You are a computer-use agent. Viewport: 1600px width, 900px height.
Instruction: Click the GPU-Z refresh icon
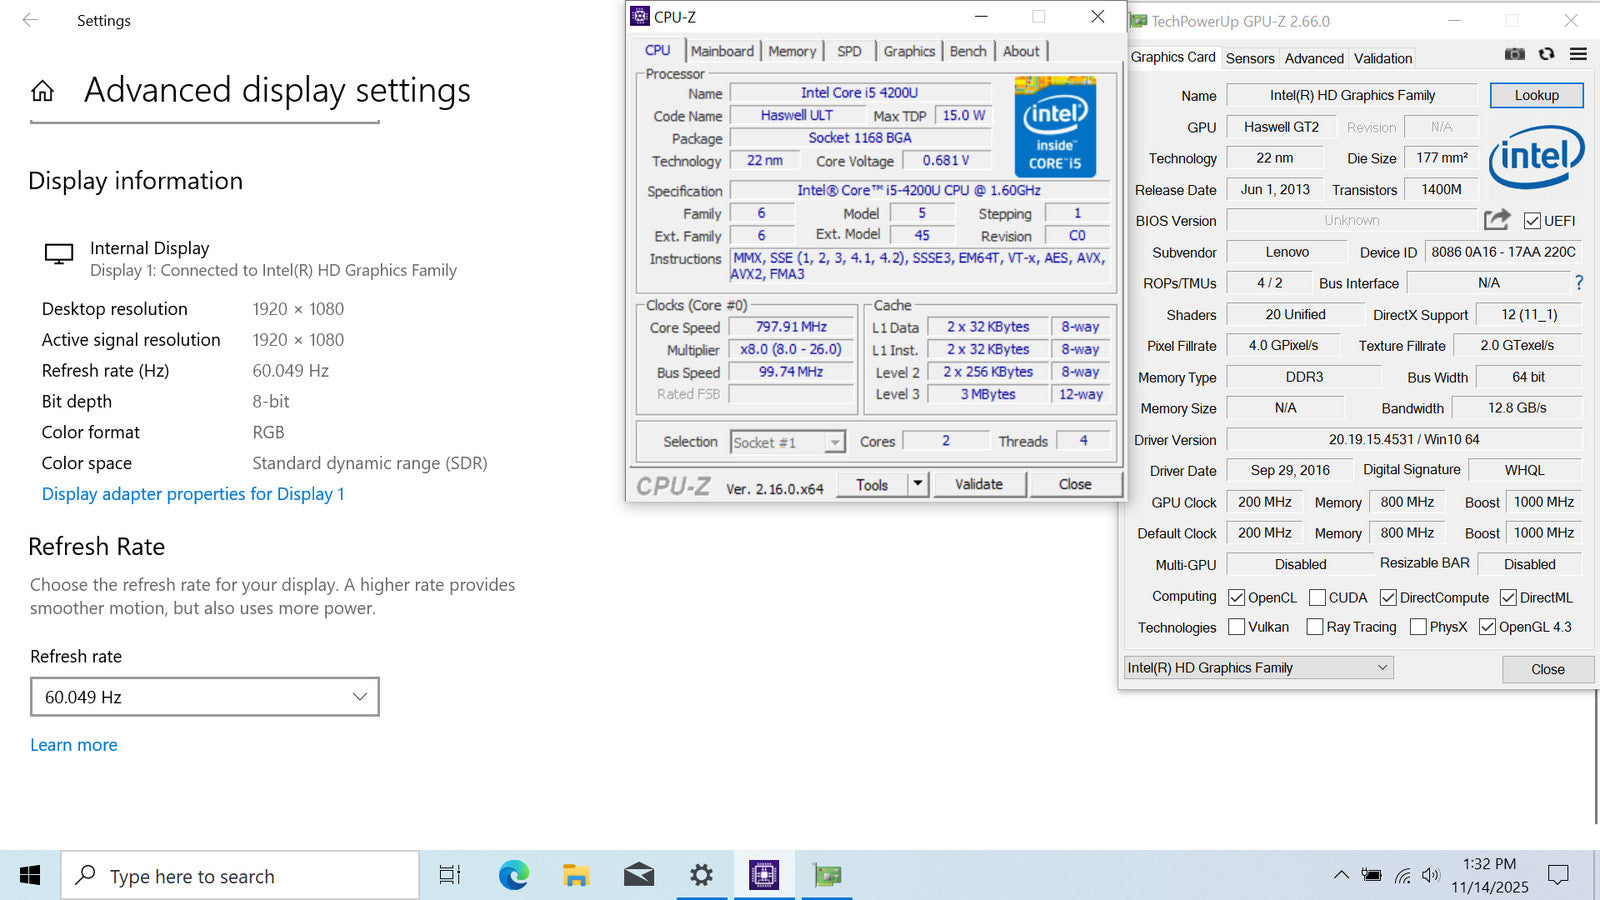click(x=1547, y=54)
